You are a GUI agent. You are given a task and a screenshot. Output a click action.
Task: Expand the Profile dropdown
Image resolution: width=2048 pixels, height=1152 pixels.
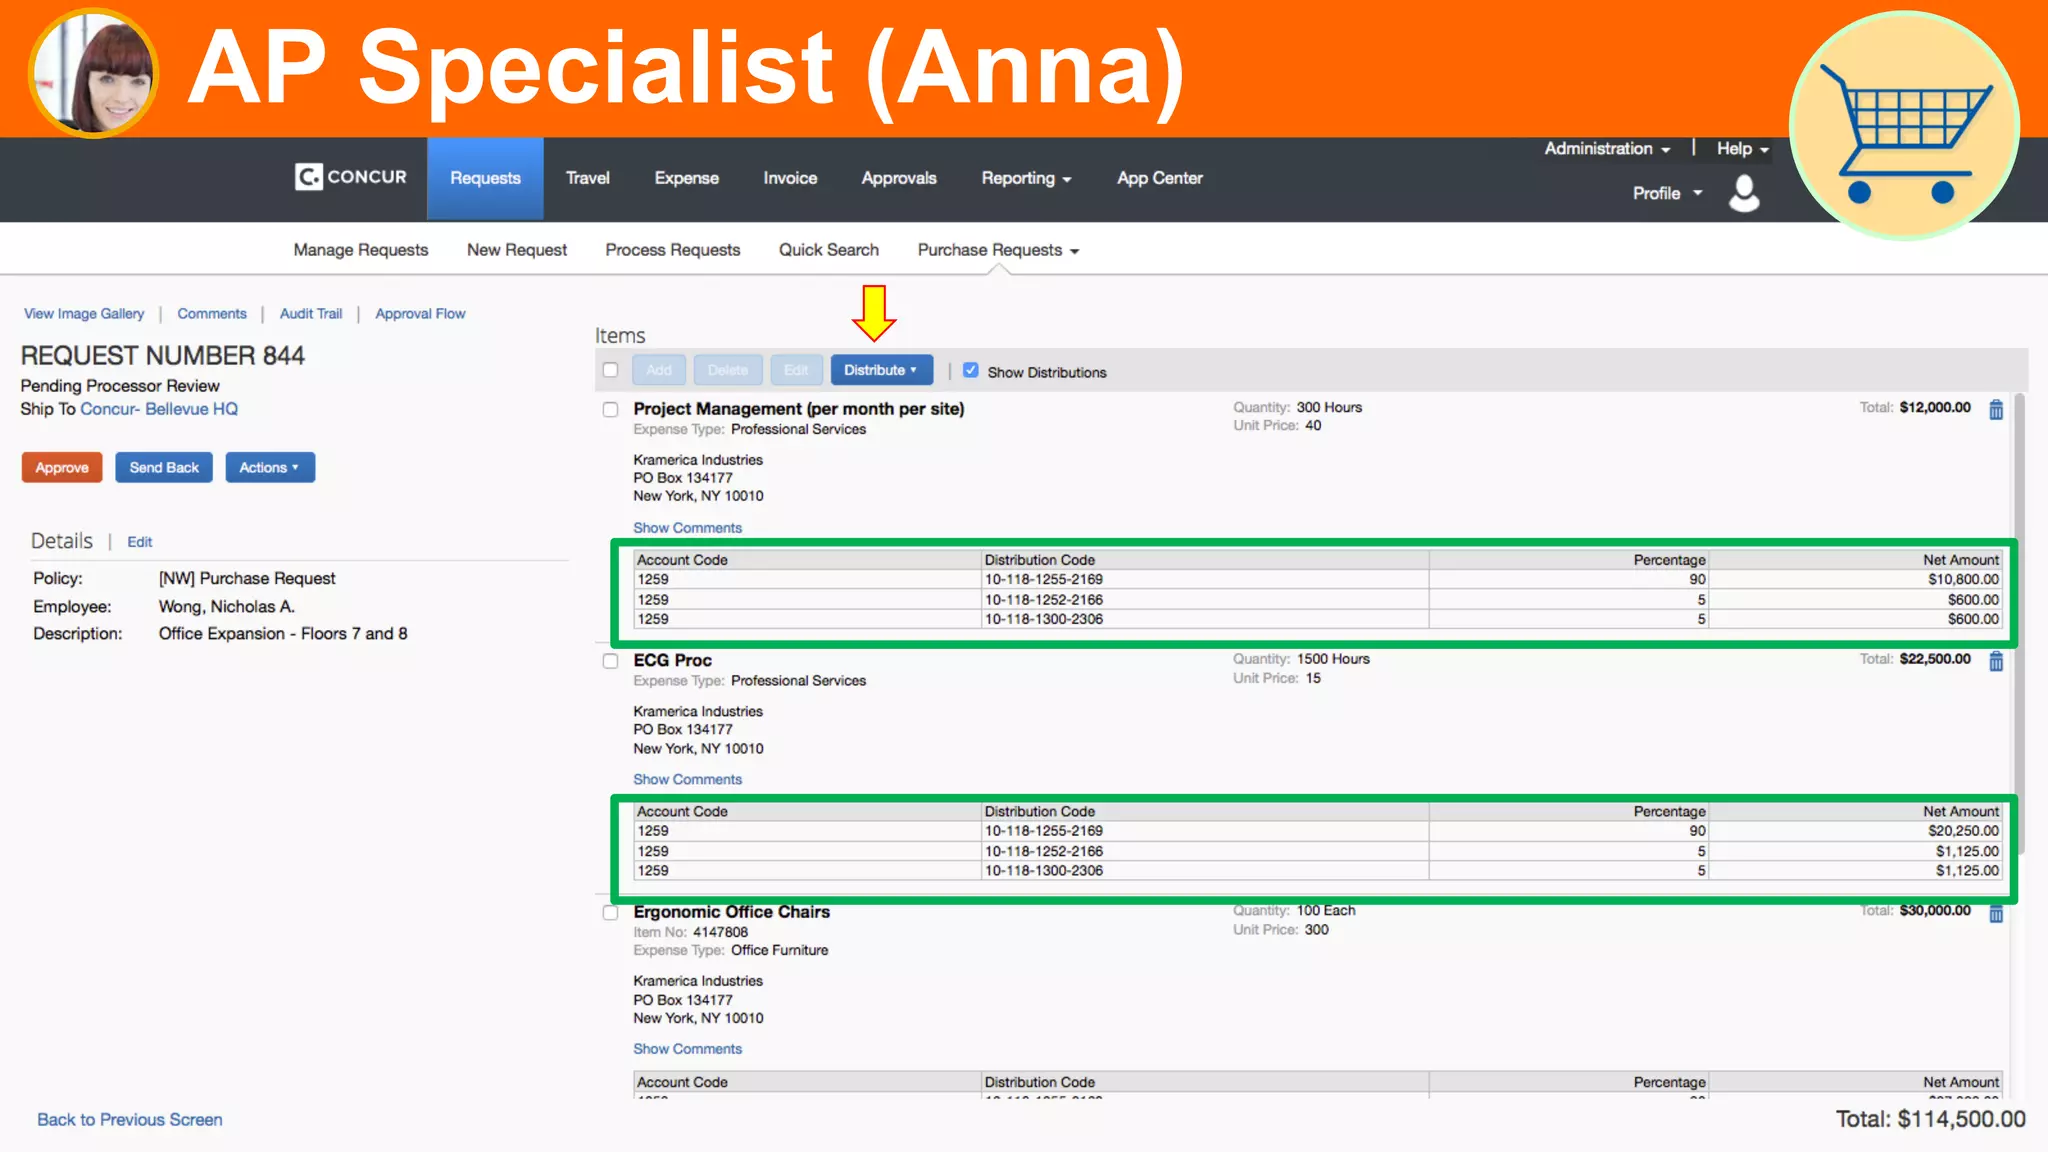click(1667, 193)
